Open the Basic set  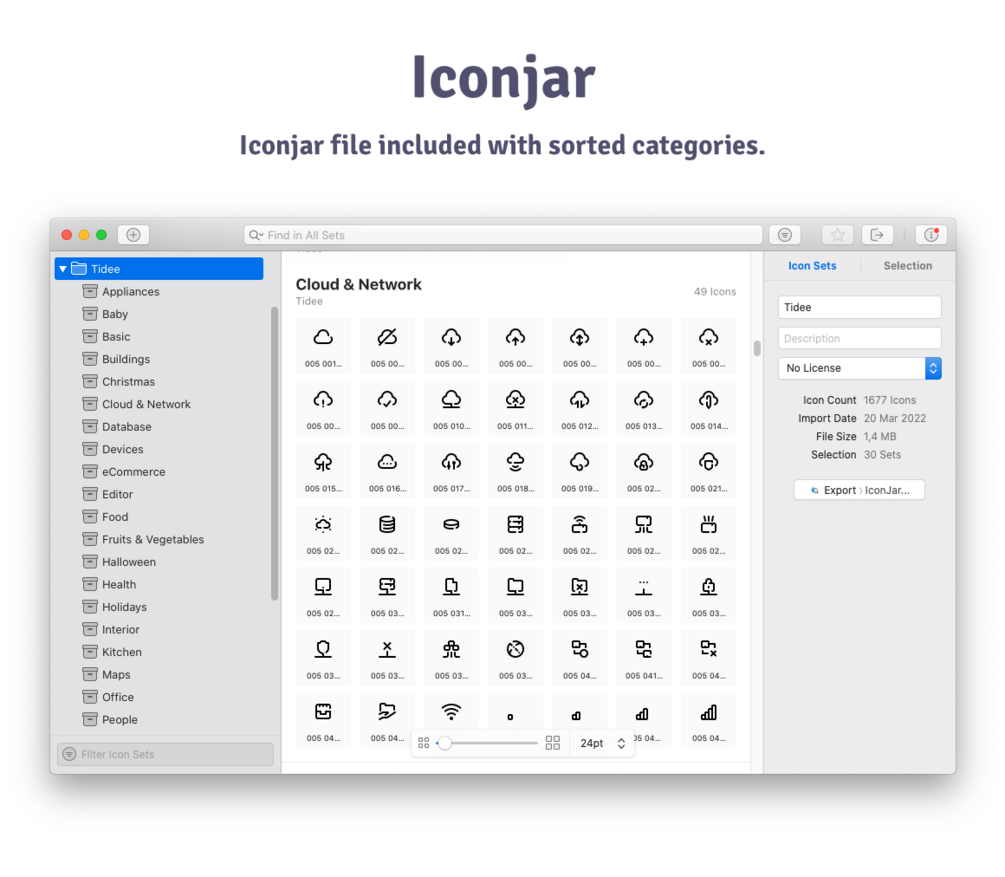click(116, 337)
